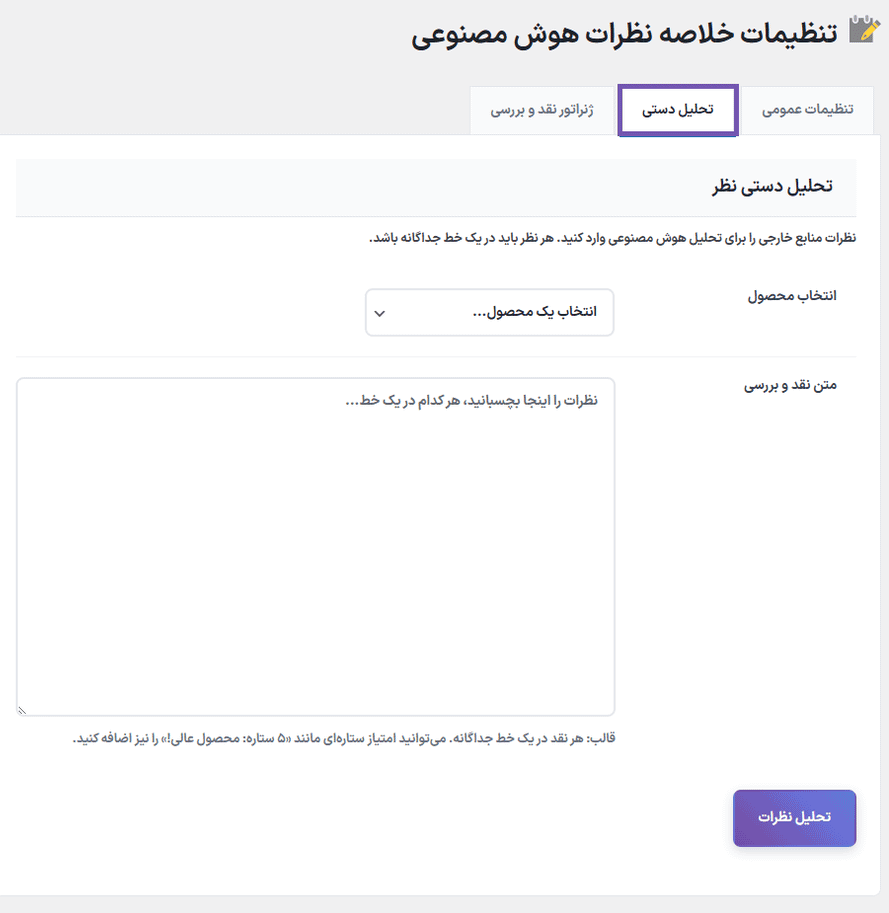This screenshot has height=913, width=889.
Task: Click the انتخاب محصول field label
Action: [x=792, y=297]
